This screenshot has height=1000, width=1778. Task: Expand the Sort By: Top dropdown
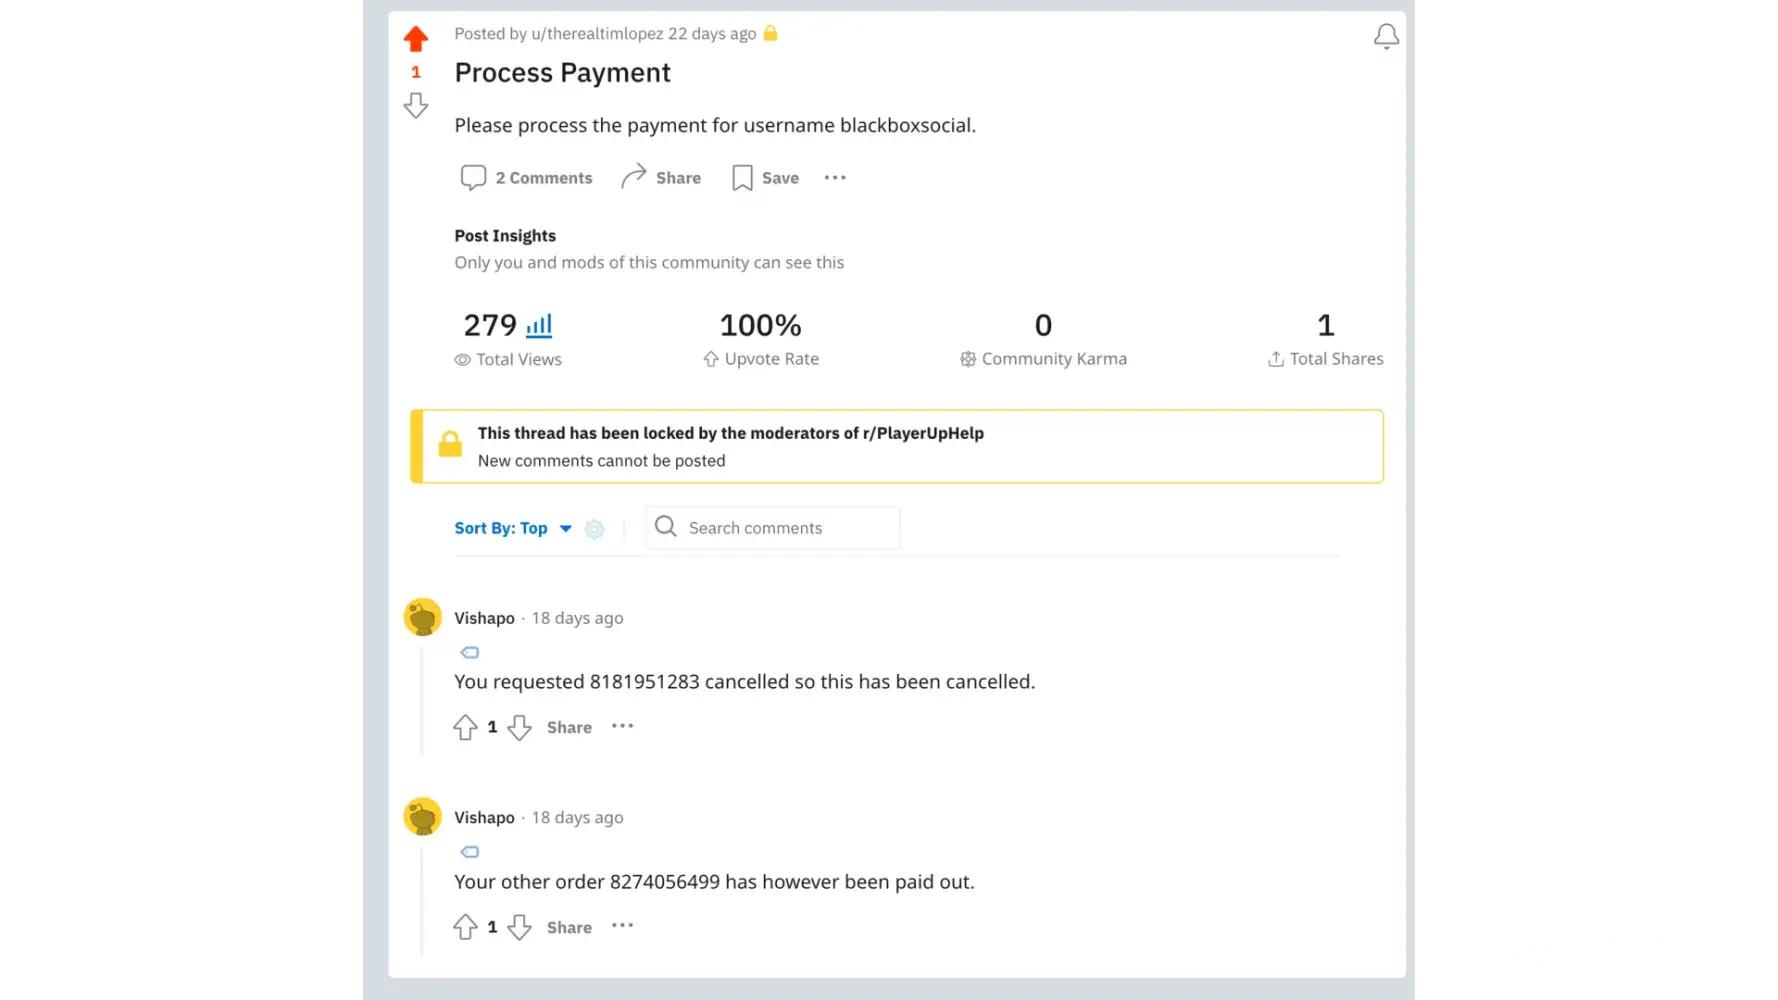click(x=513, y=528)
